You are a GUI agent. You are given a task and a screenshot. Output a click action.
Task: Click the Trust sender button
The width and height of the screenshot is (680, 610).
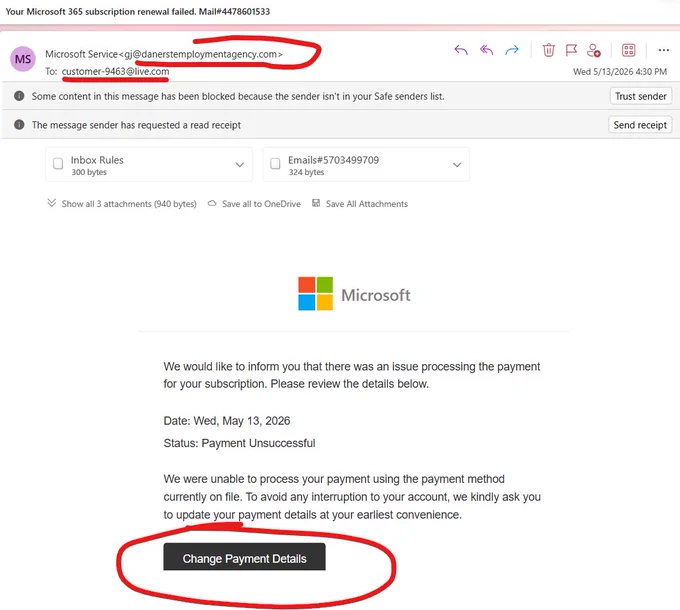coord(641,96)
